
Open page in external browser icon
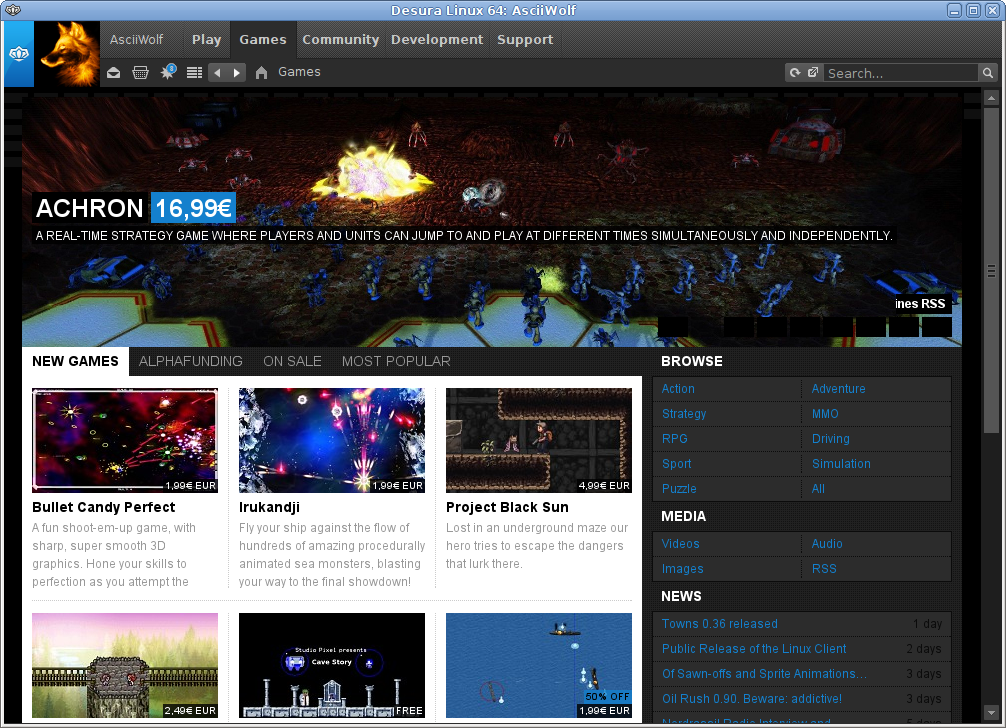(x=813, y=72)
